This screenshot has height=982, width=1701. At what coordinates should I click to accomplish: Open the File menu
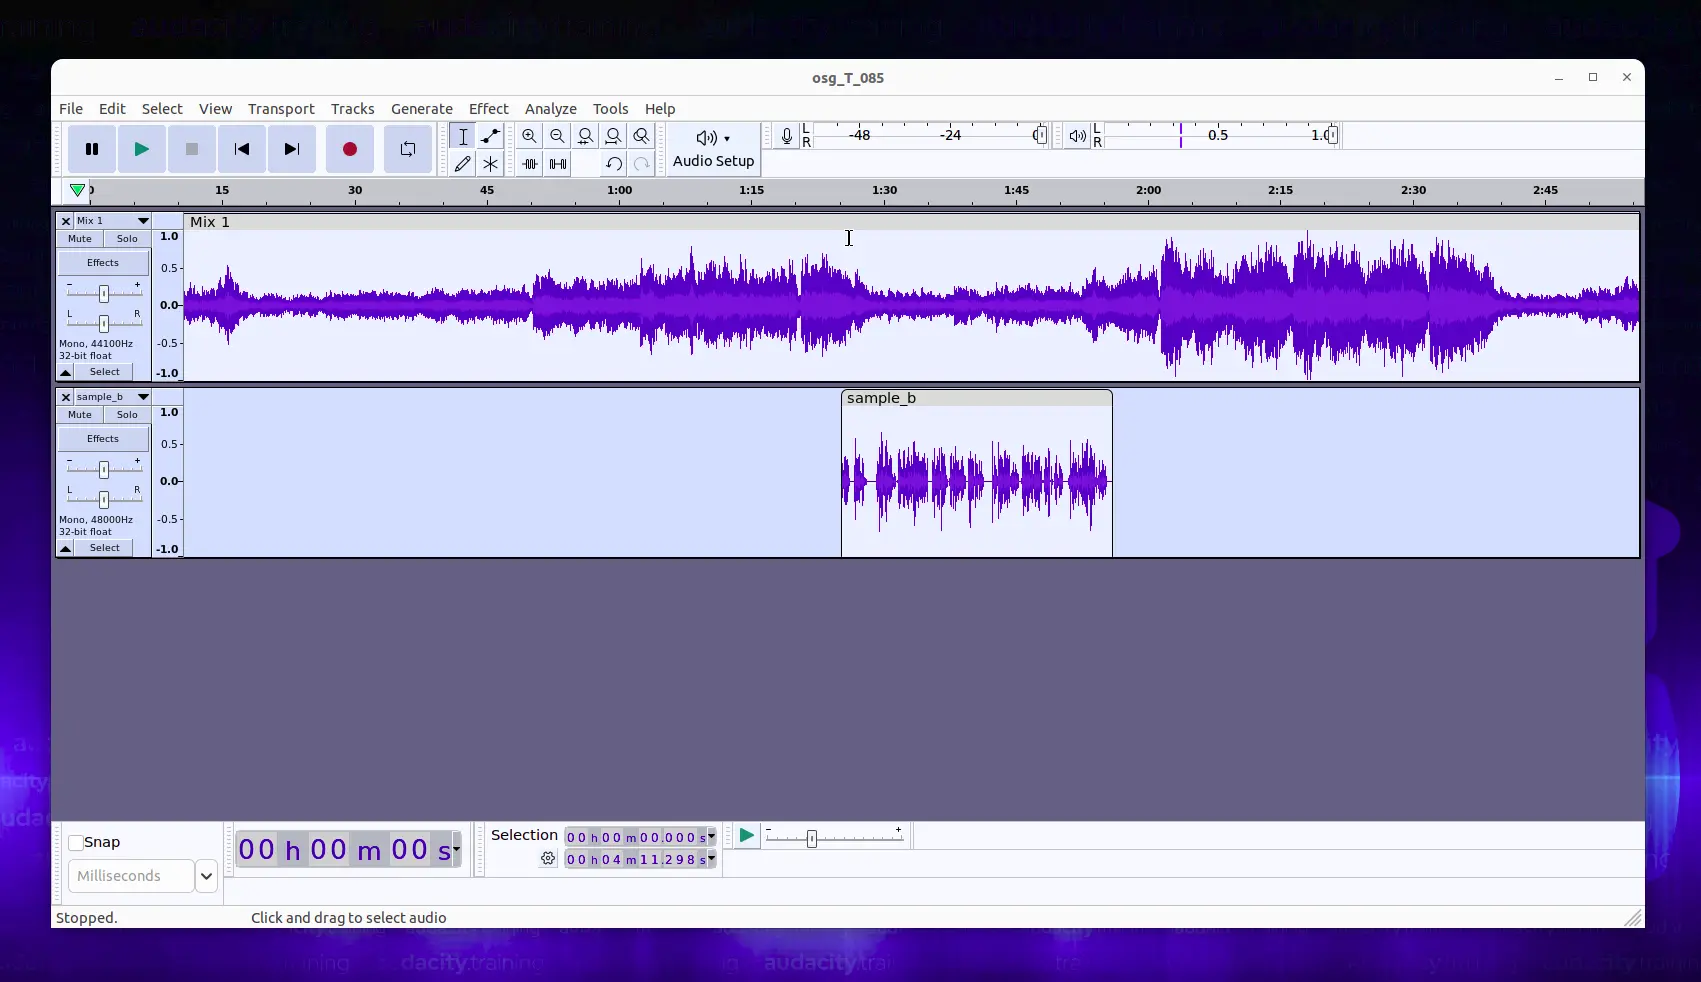pos(71,109)
